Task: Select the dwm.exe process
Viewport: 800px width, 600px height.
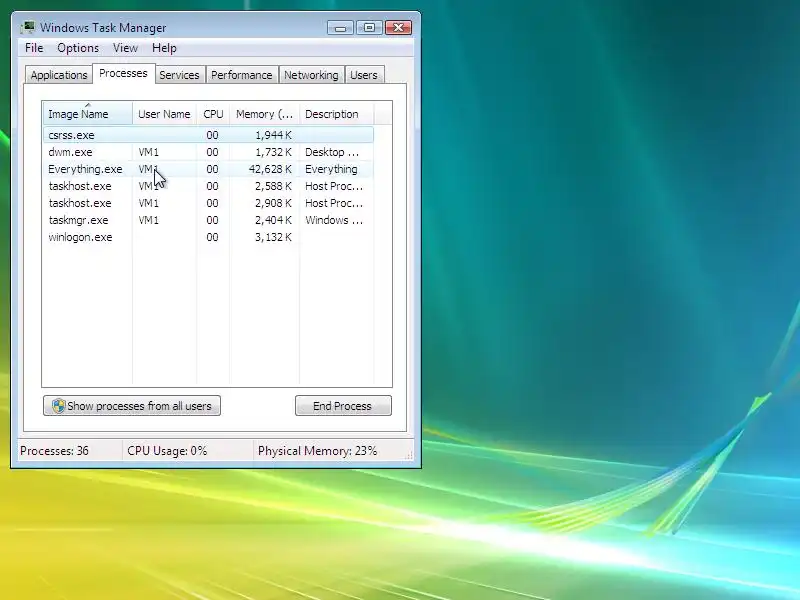Action: click(208, 152)
